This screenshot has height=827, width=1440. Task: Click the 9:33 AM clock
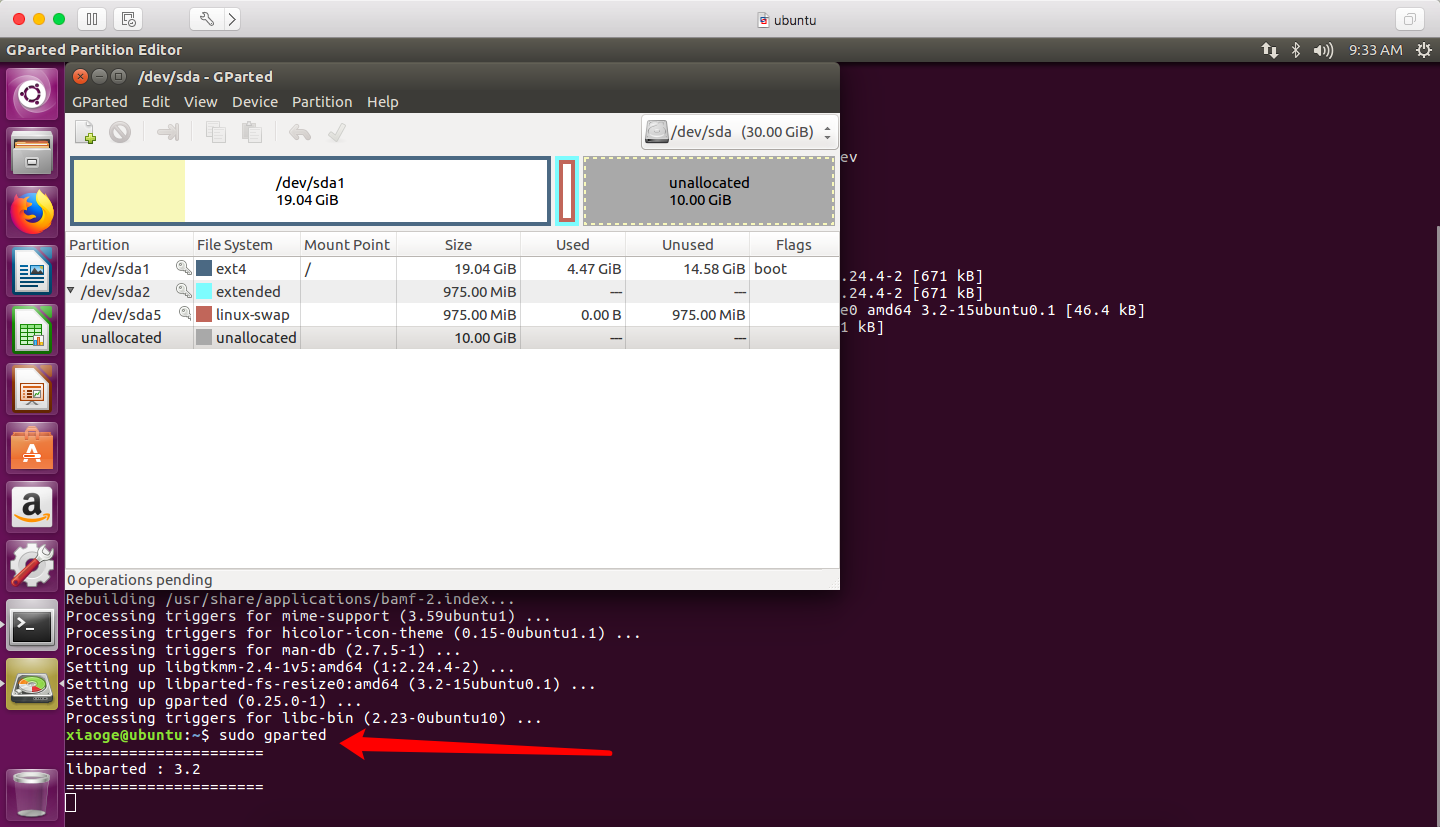click(1375, 50)
